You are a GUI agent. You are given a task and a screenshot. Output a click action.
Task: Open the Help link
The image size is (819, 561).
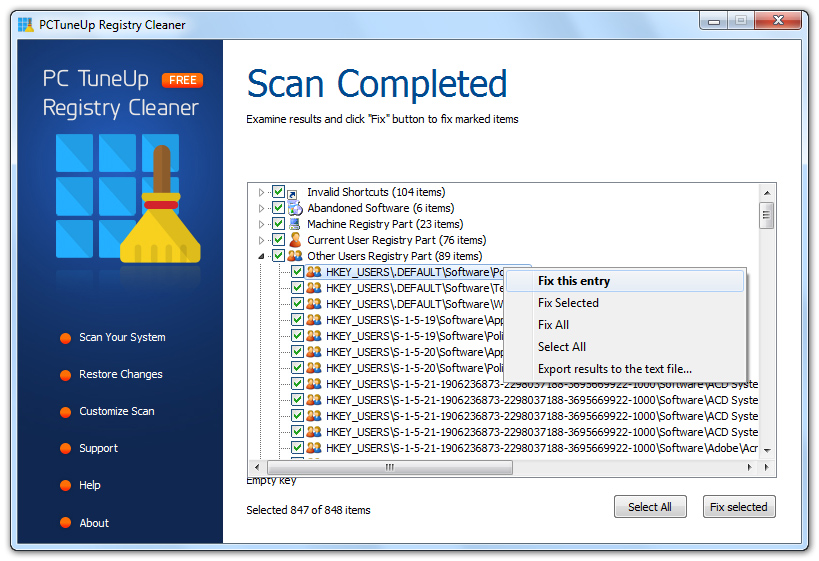tap(90, 485)
